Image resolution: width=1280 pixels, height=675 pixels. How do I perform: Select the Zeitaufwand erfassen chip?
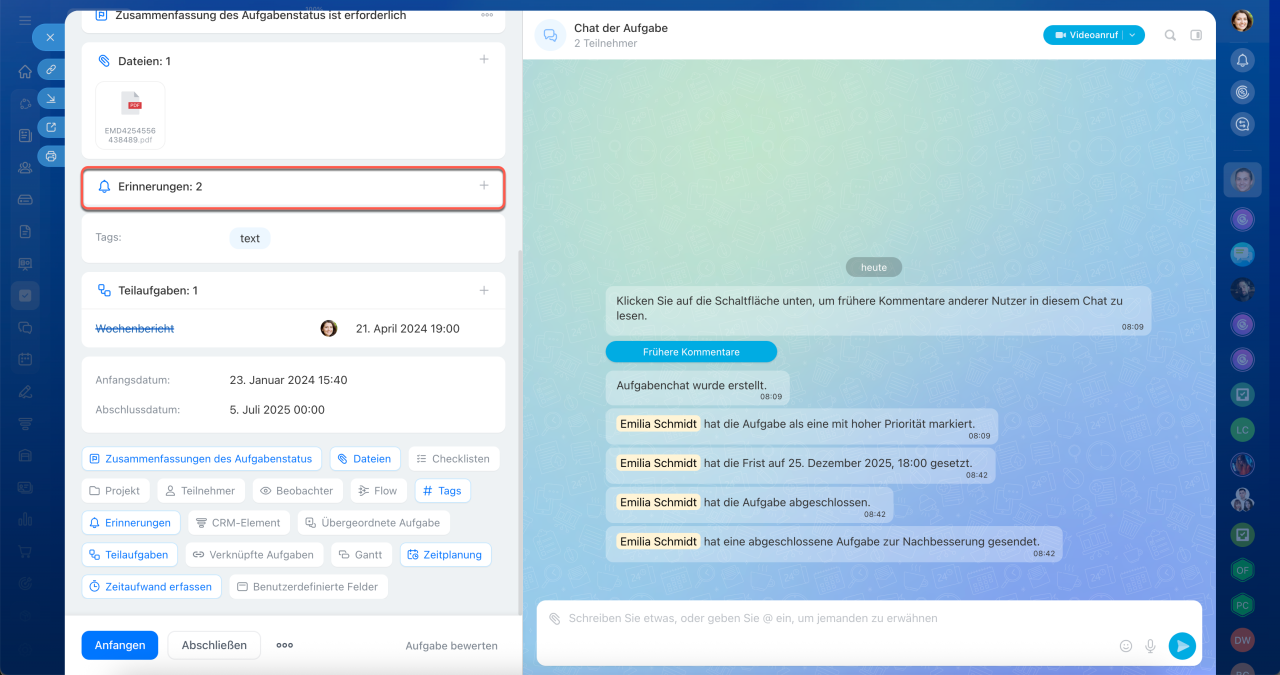(151, 587)
